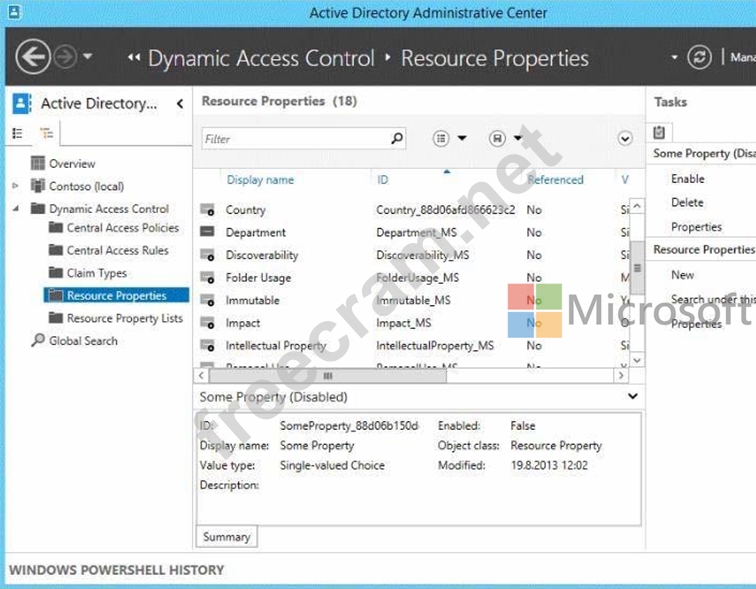Click the title bar application icon
756x589 pixels.
(14, 12)
